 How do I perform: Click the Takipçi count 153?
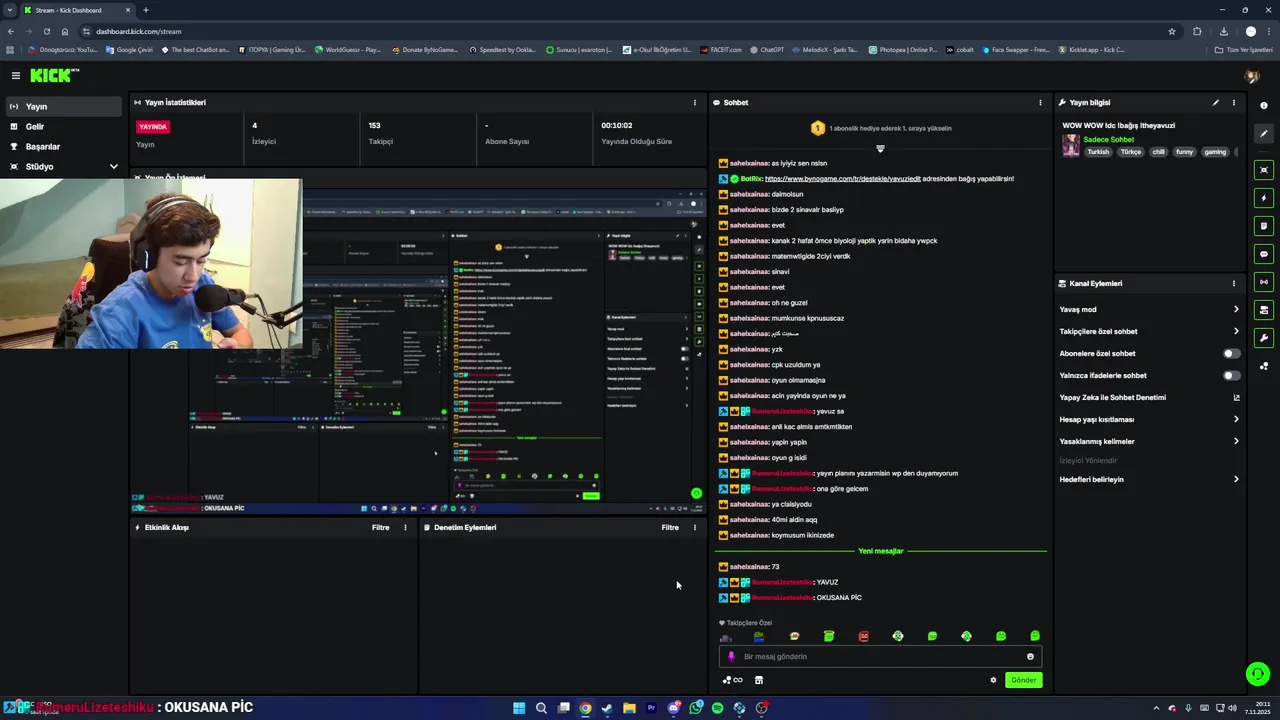tap(374, 126)
